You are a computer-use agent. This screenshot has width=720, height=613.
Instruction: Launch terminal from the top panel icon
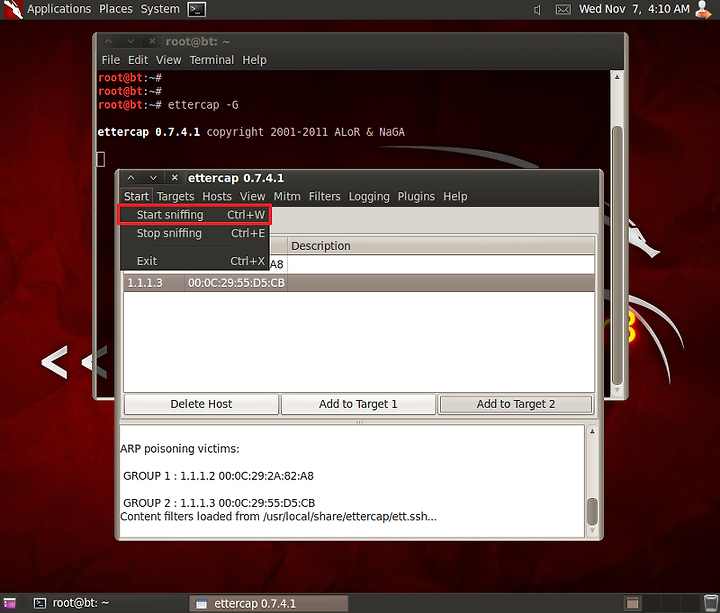pyautogui.click(x=197, y=9)
